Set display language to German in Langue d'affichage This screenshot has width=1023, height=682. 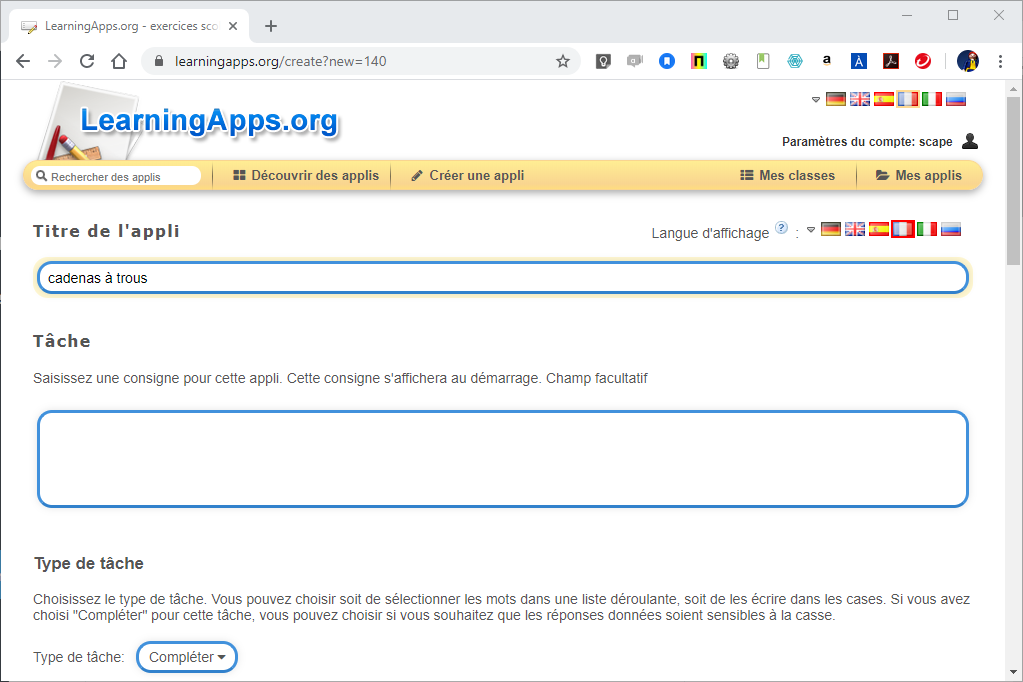coord(831,229)
